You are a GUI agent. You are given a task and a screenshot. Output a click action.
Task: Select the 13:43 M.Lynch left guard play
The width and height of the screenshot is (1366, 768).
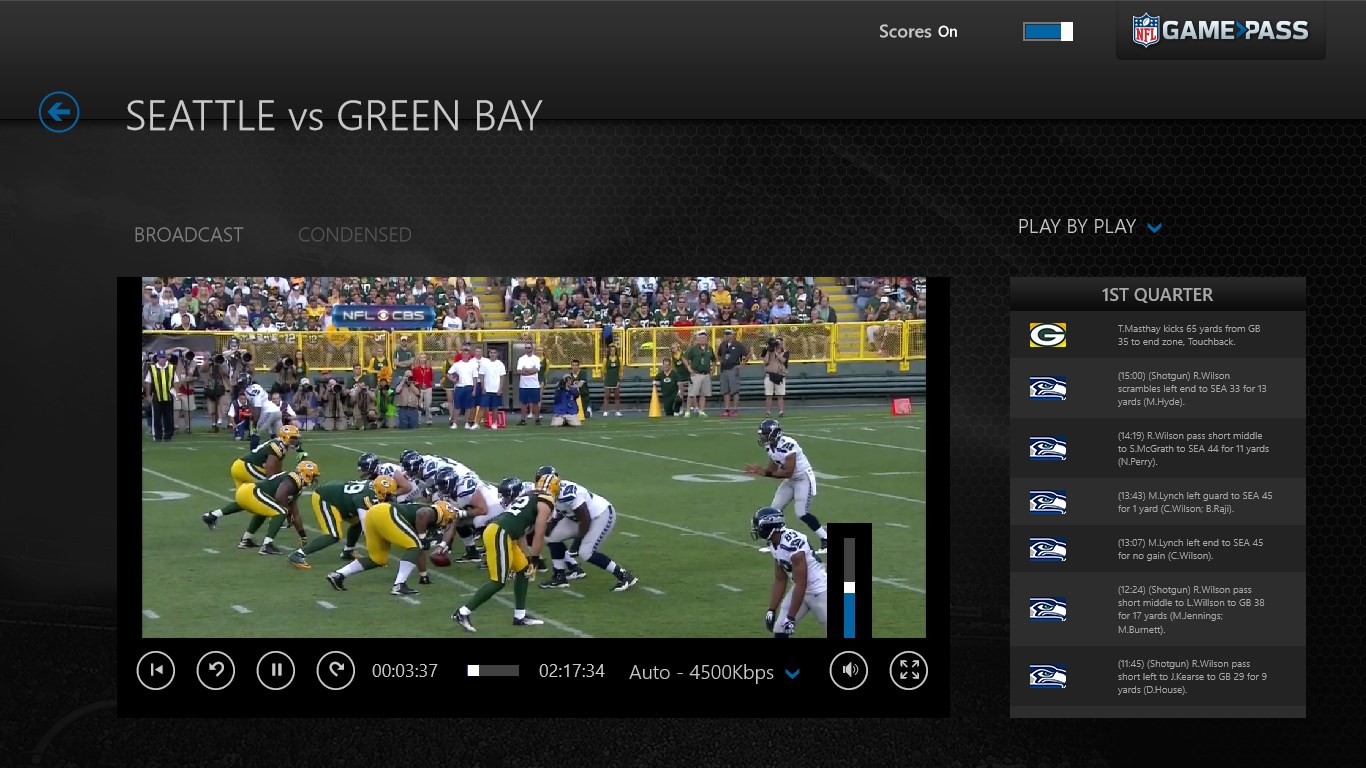pos(1157,502)
